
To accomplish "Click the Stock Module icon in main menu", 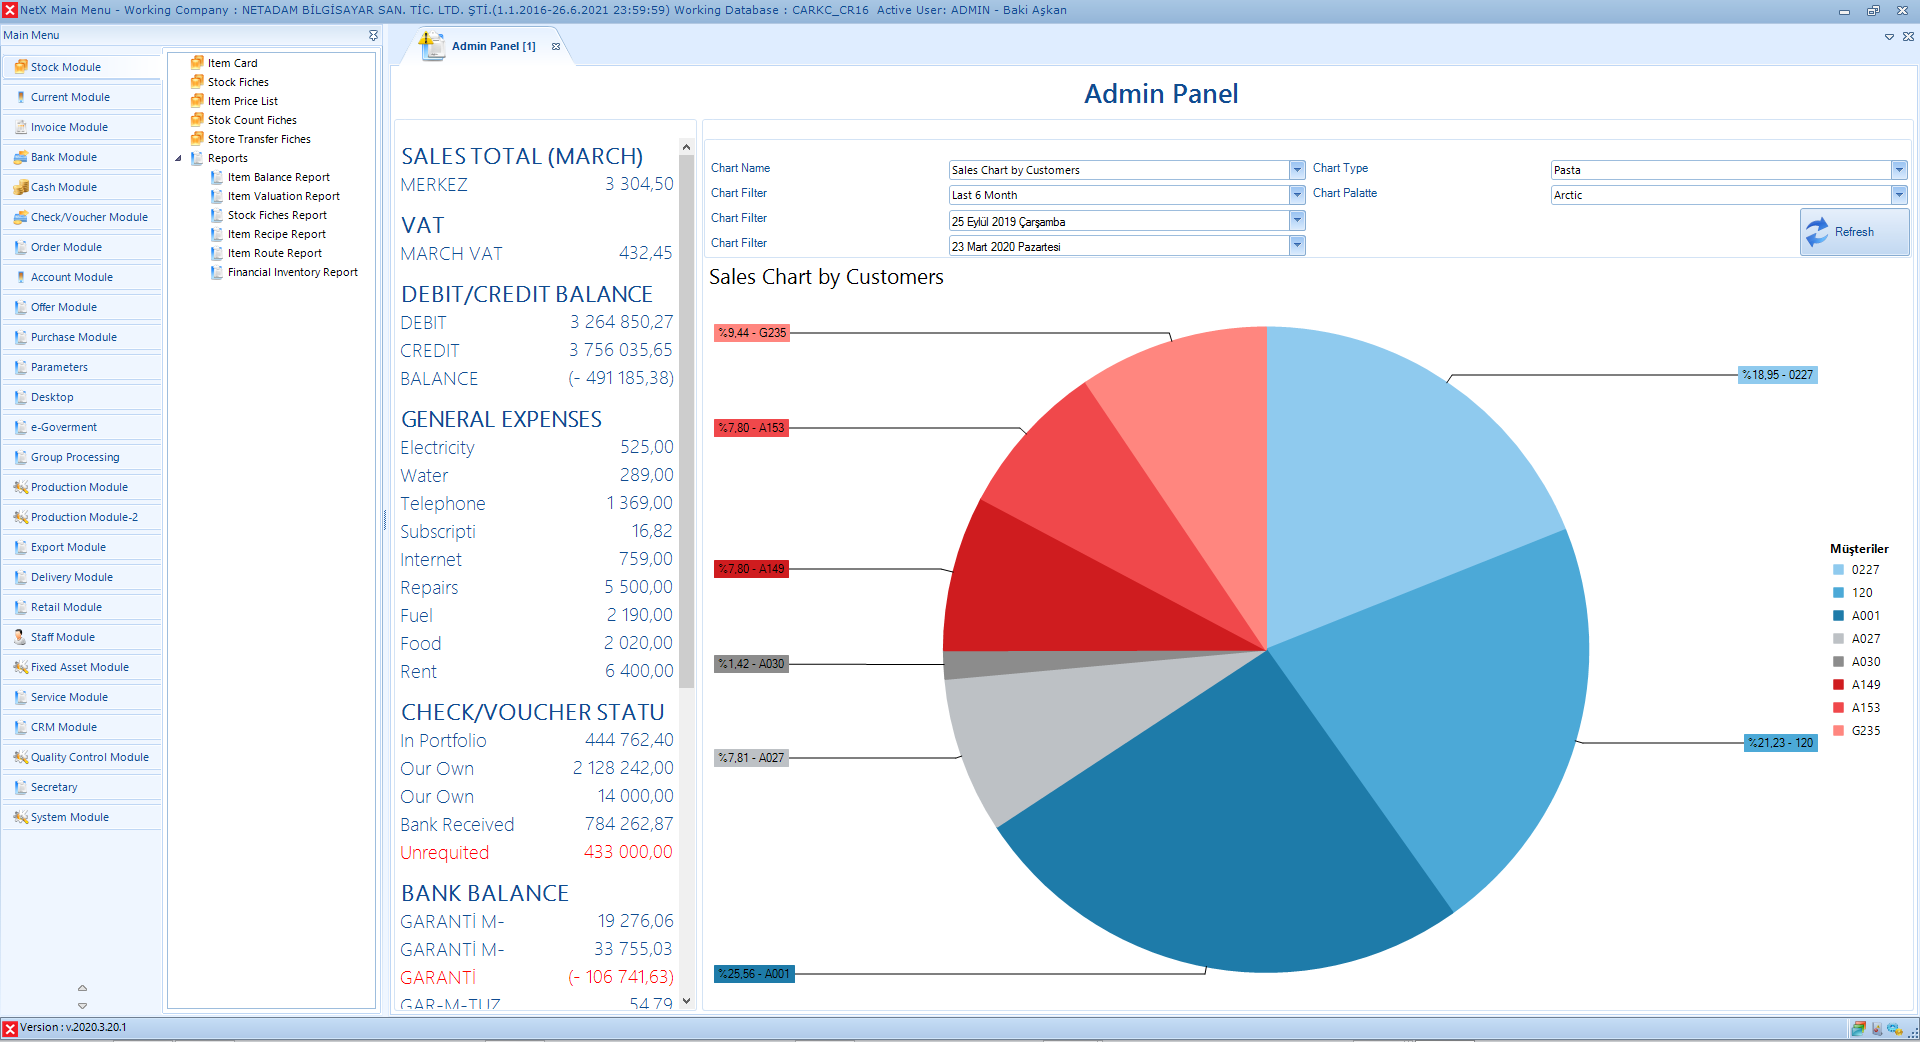I will 20,67.
